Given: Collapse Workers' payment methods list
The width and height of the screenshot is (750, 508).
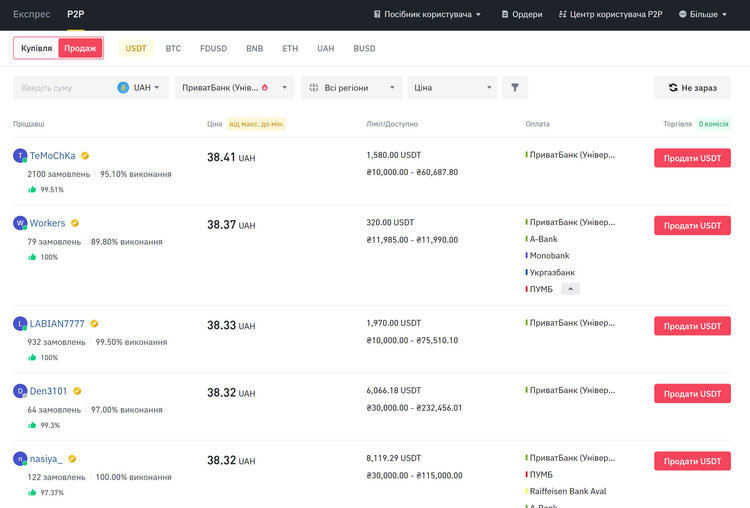Looking at the screenshot, I should [571, 289].
